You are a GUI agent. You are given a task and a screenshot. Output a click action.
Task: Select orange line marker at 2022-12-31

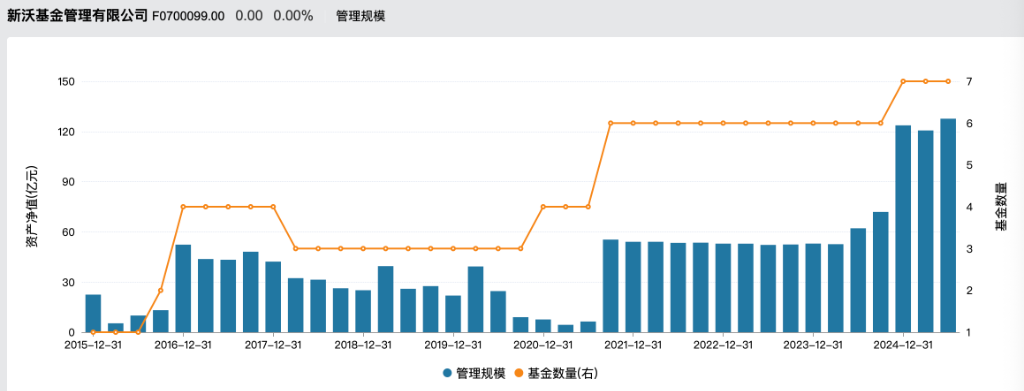(723, 123)
